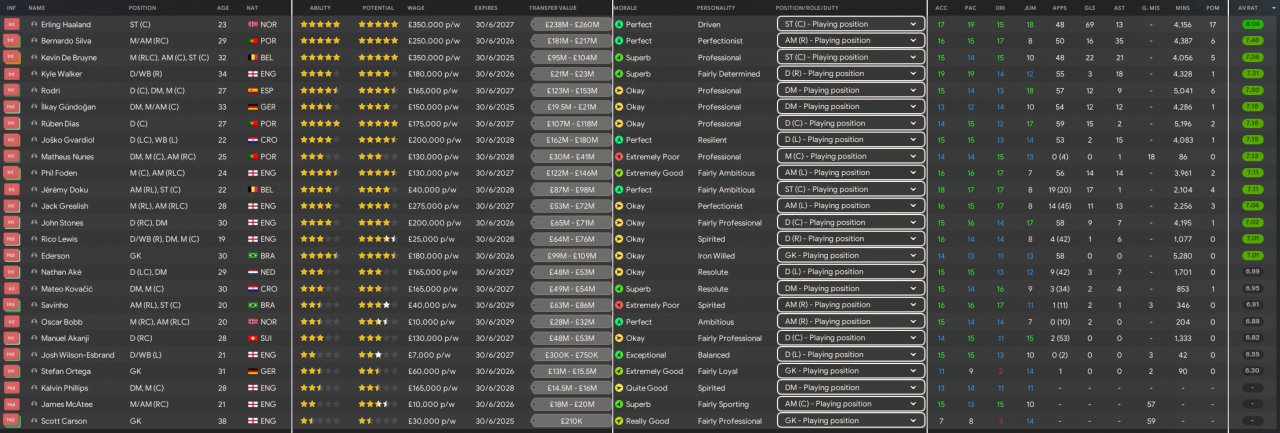Open Jack Grealish's player name link
This screenshot has width=1280, height=433.
65,206
